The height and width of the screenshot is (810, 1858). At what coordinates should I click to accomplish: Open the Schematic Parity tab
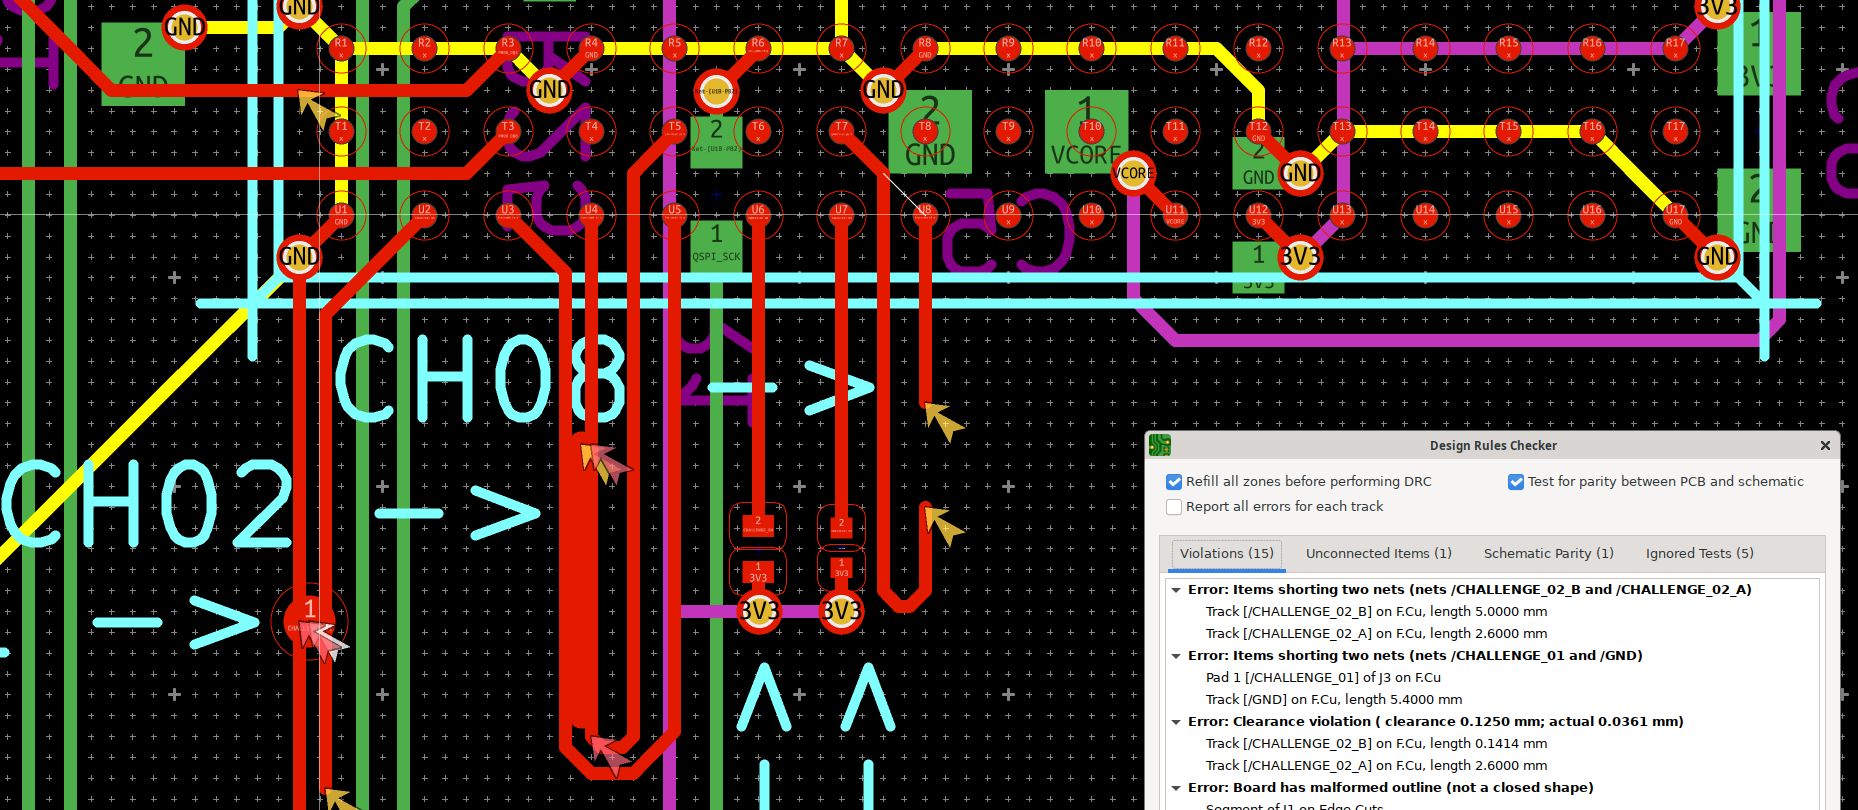point(1548,554)
